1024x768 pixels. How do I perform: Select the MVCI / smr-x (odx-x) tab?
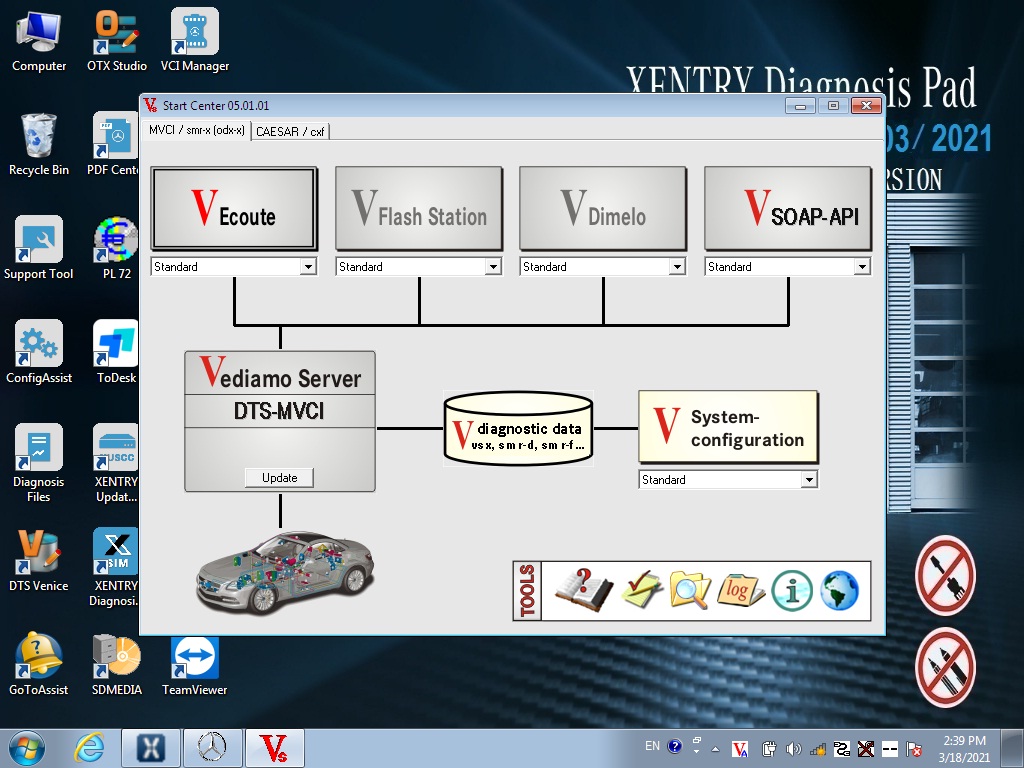click(196, 130)
